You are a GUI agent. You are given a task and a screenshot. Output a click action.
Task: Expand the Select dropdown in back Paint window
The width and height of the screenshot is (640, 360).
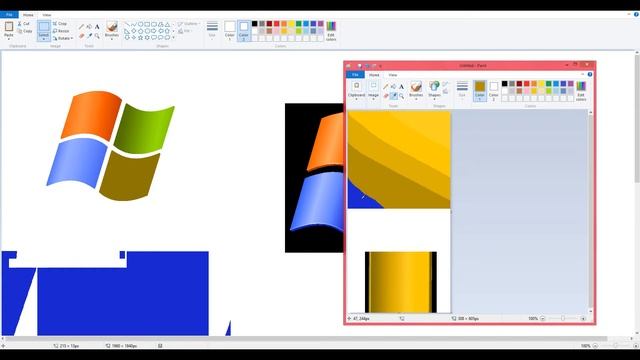(44, 38)
